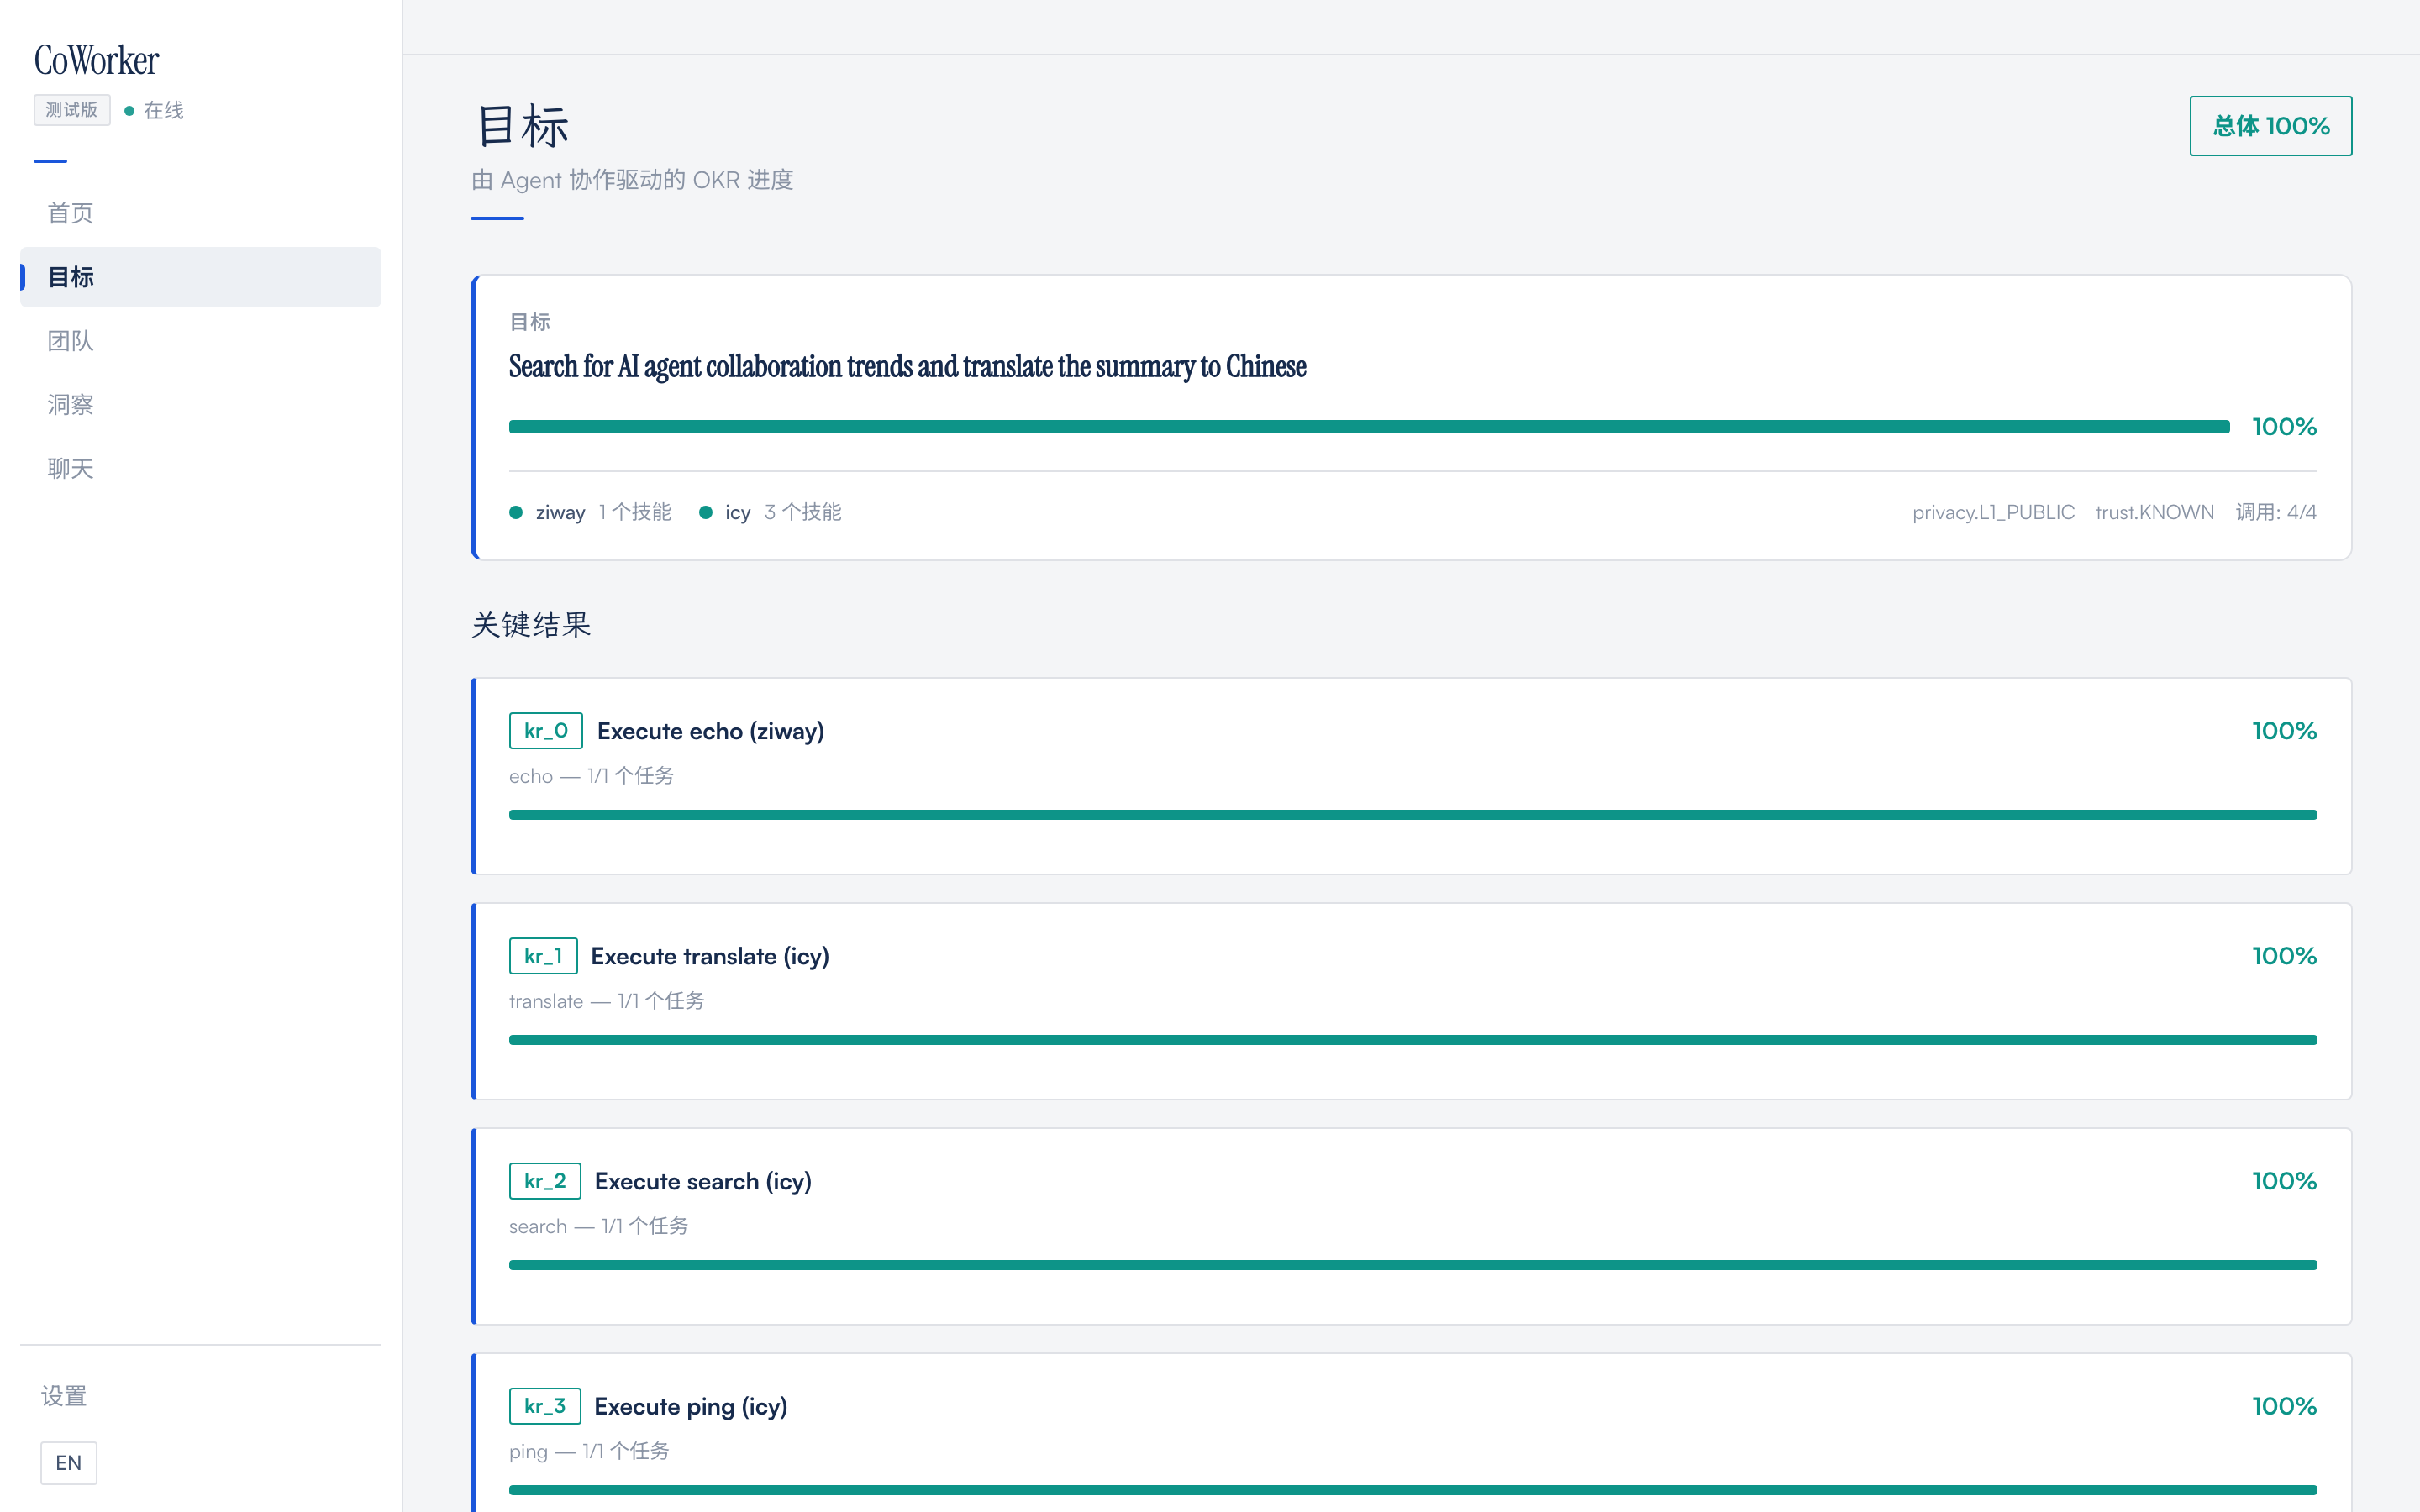Open the 首页 page in the sidebar
This screenshot has width=2420, height=1512.
click(200, 213)
